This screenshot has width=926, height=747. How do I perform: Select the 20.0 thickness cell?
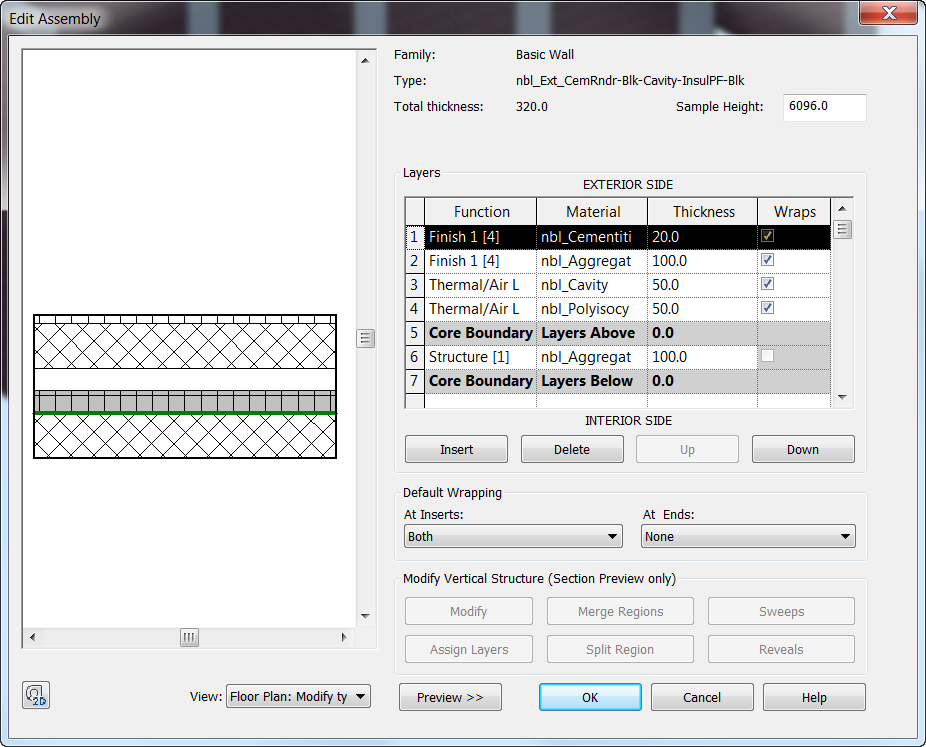703,237
